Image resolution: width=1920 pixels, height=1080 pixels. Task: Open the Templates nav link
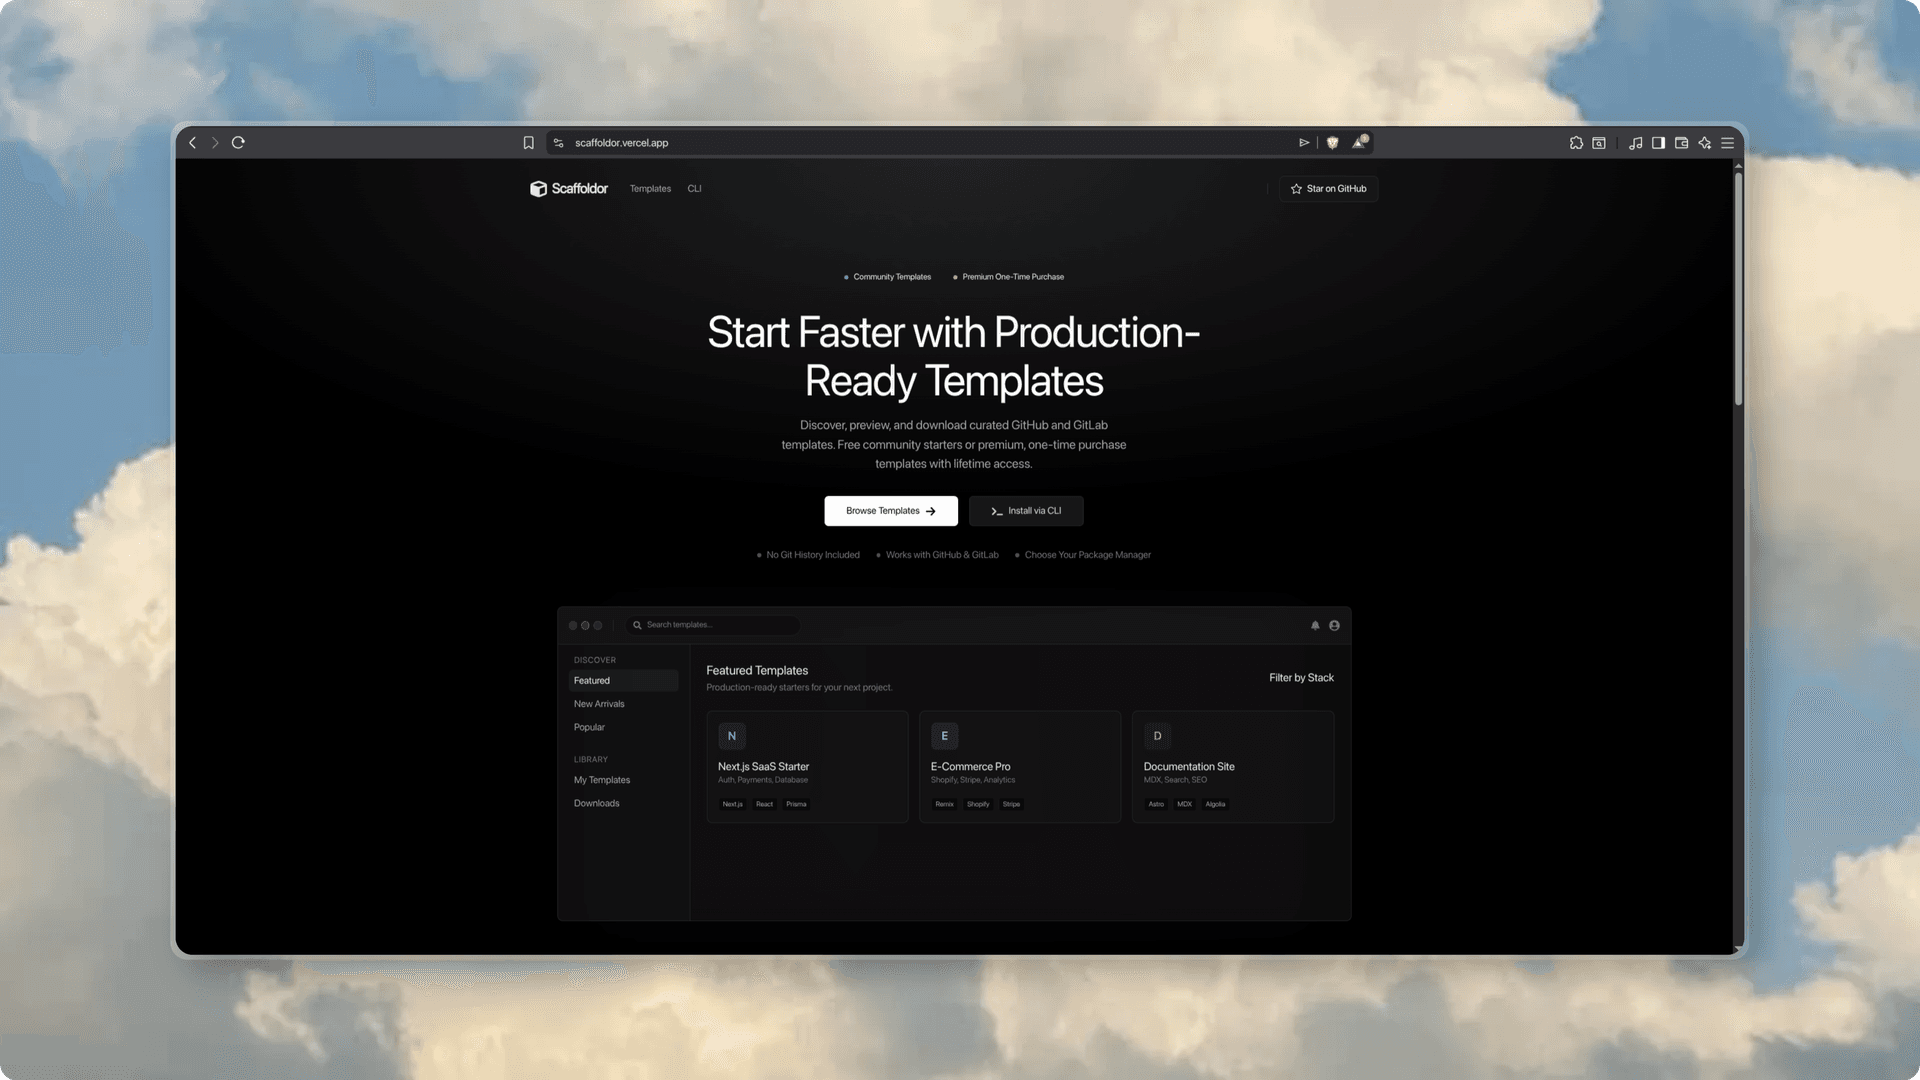(650, 189)
